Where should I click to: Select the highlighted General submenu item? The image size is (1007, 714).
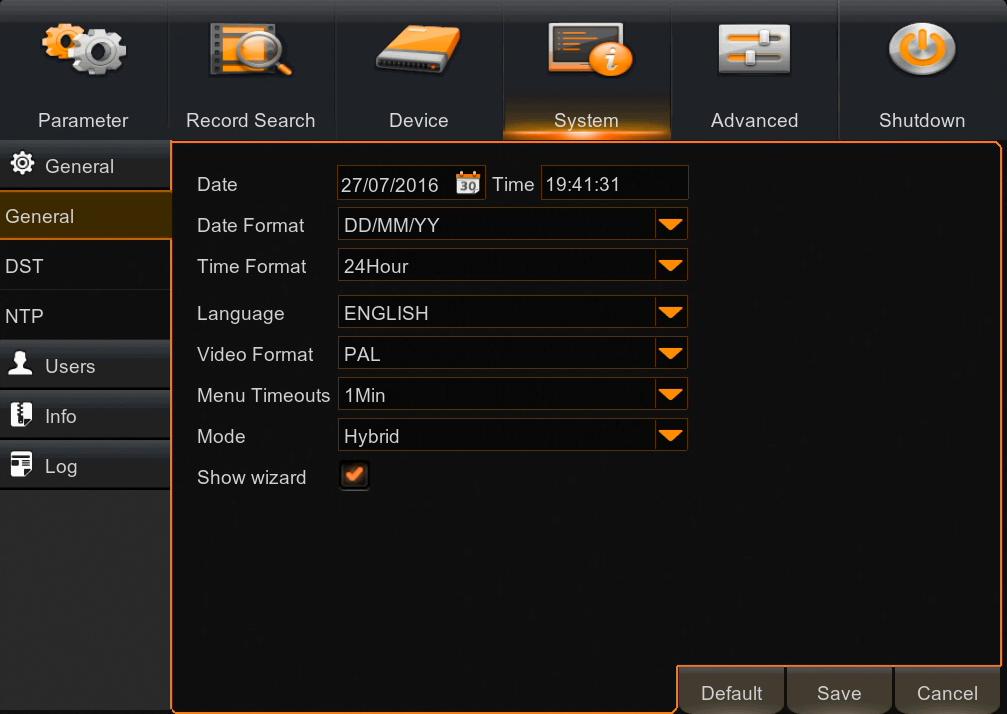pos(85,216)
